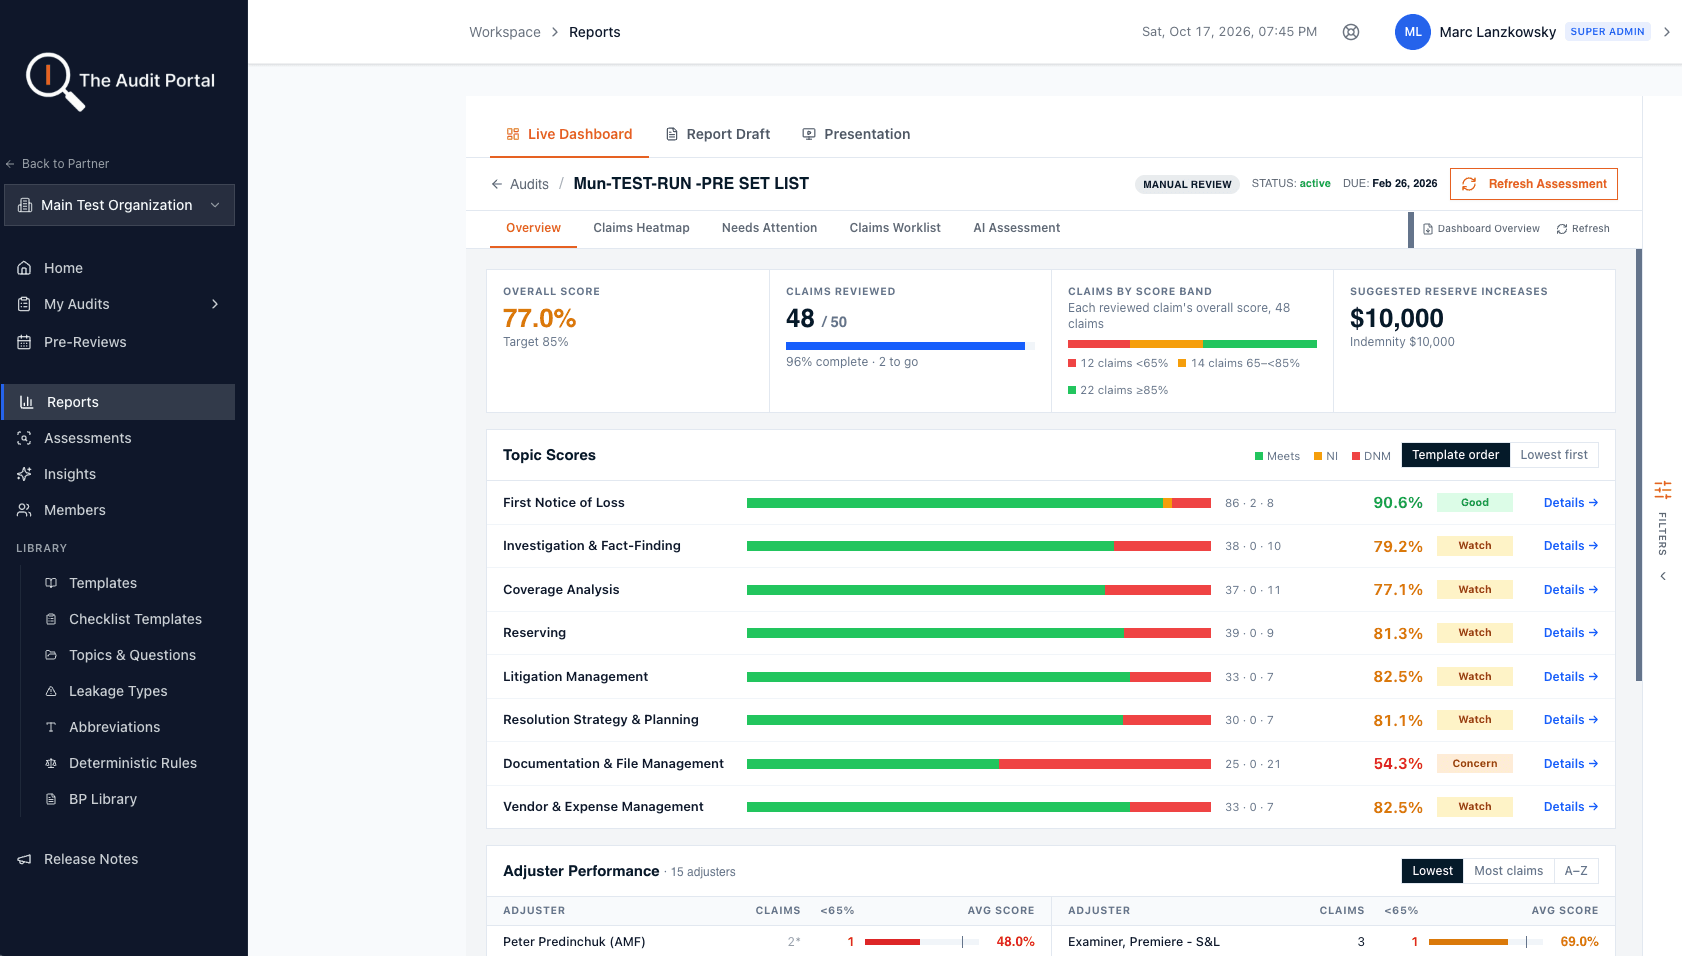
Task: Expand the user menu chevron beside Super Admin
Action: (1667, 32)
